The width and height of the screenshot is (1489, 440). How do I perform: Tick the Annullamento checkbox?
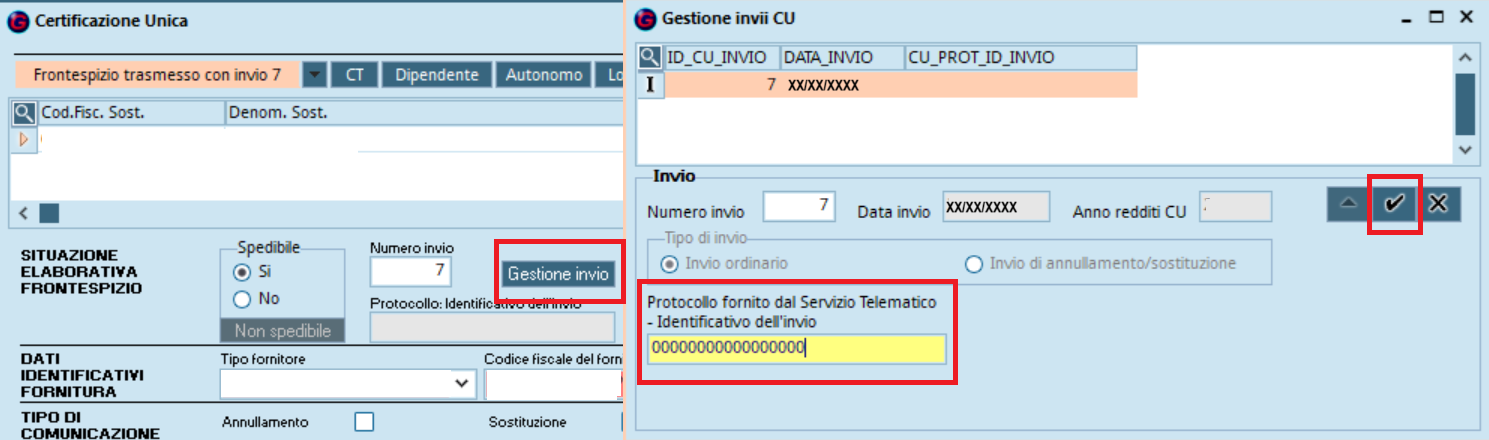[x=364, y=422]
